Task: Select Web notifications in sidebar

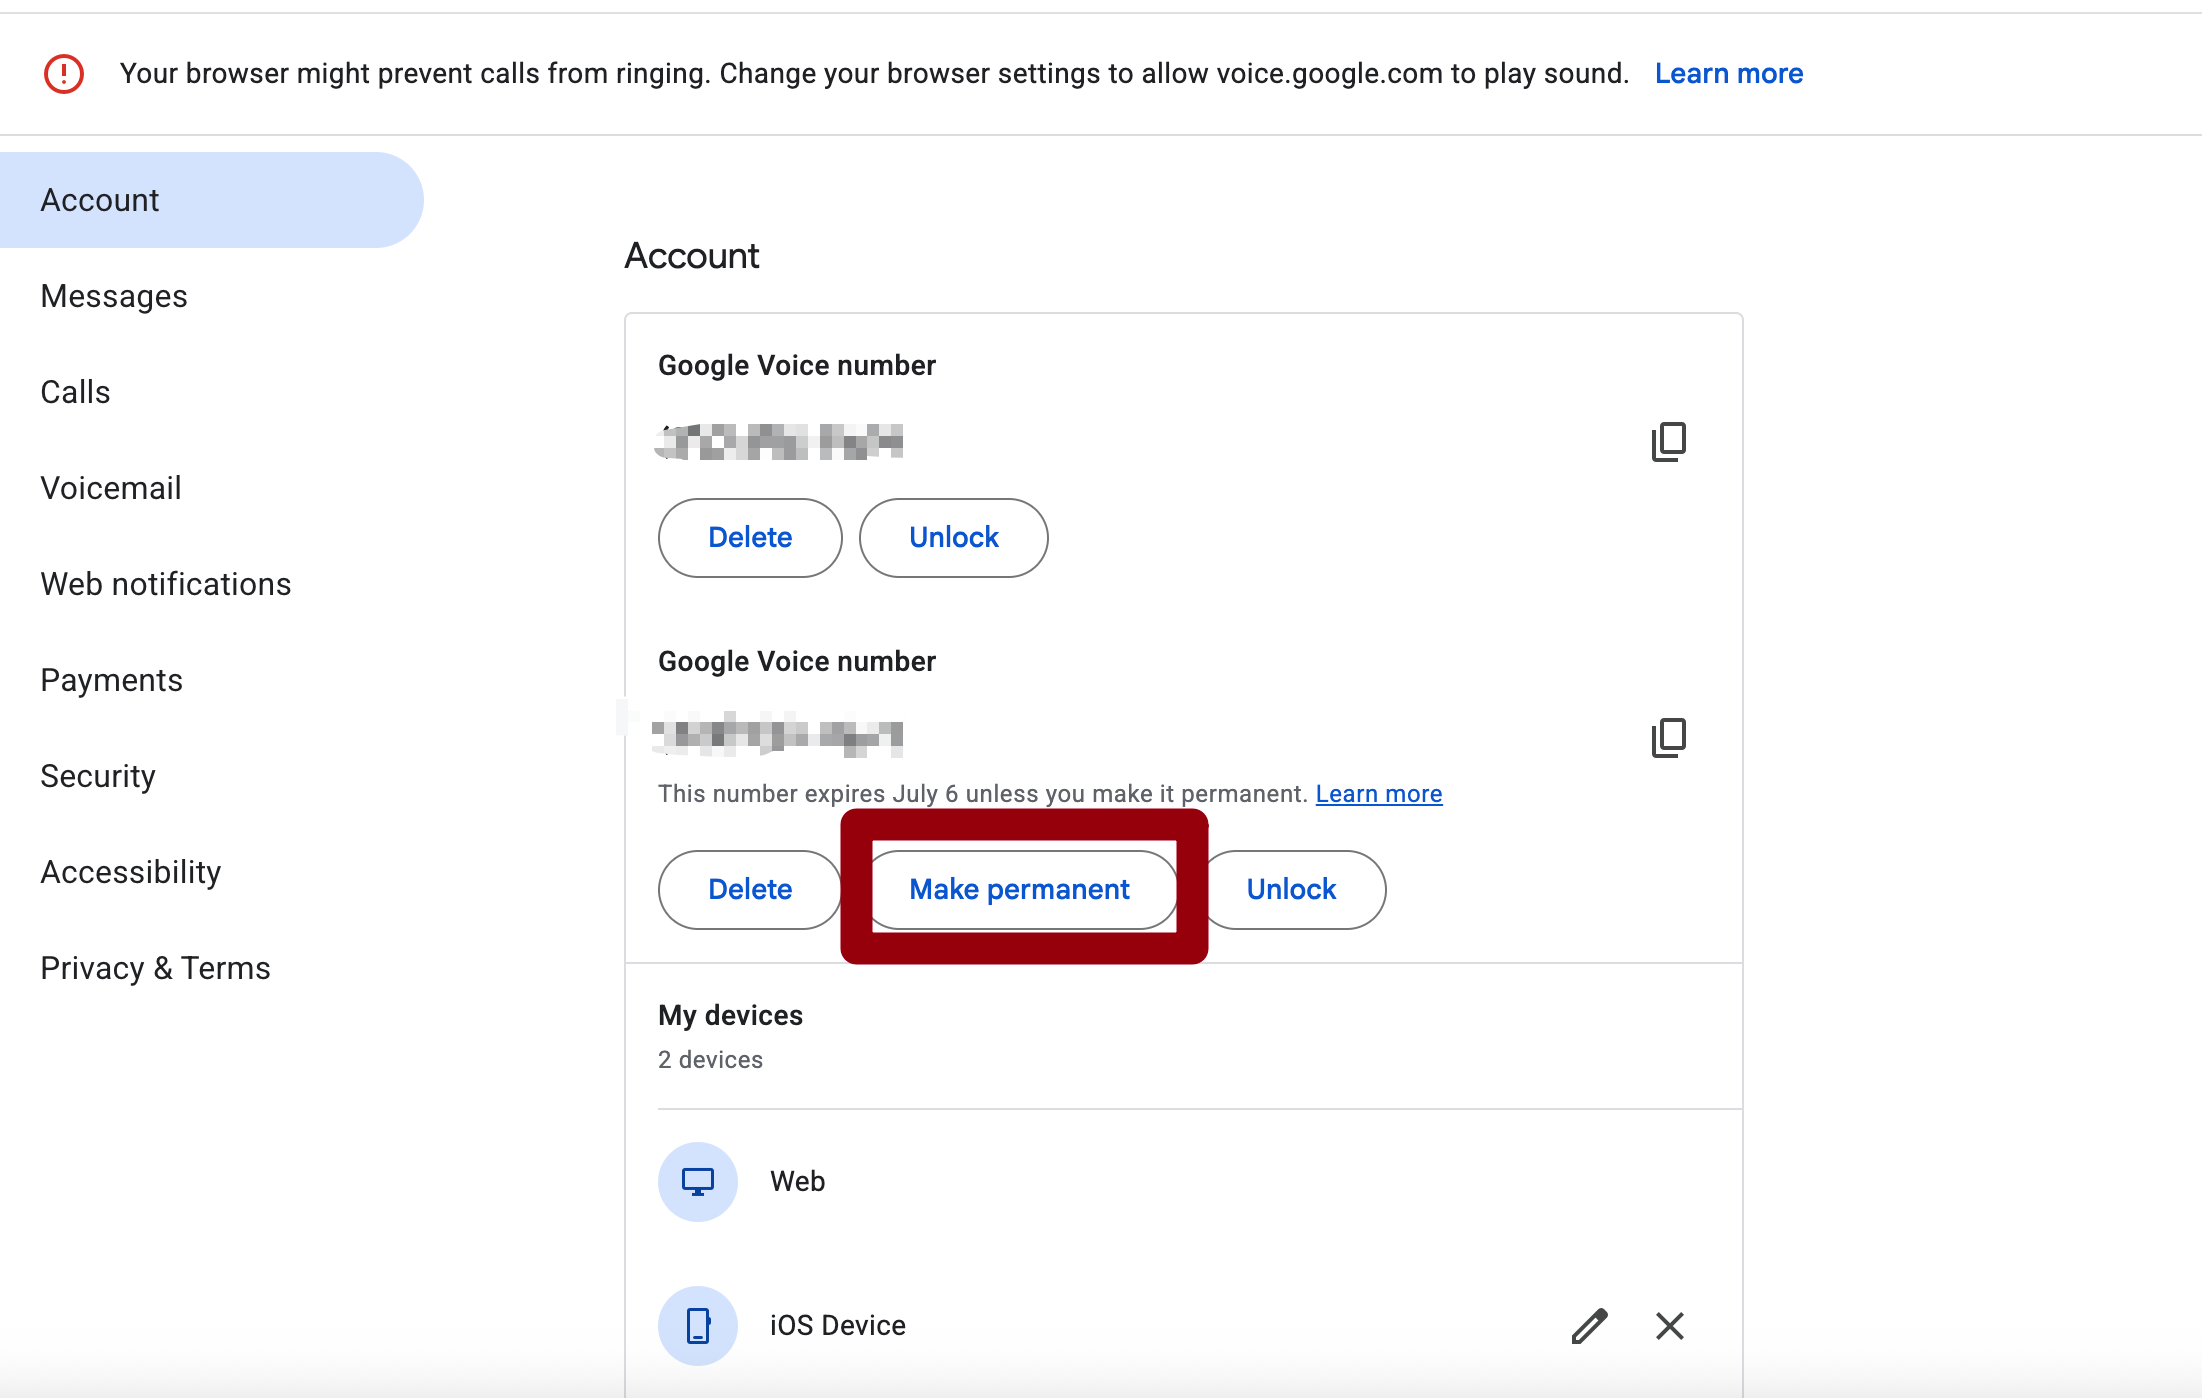Action: (166, 585)
